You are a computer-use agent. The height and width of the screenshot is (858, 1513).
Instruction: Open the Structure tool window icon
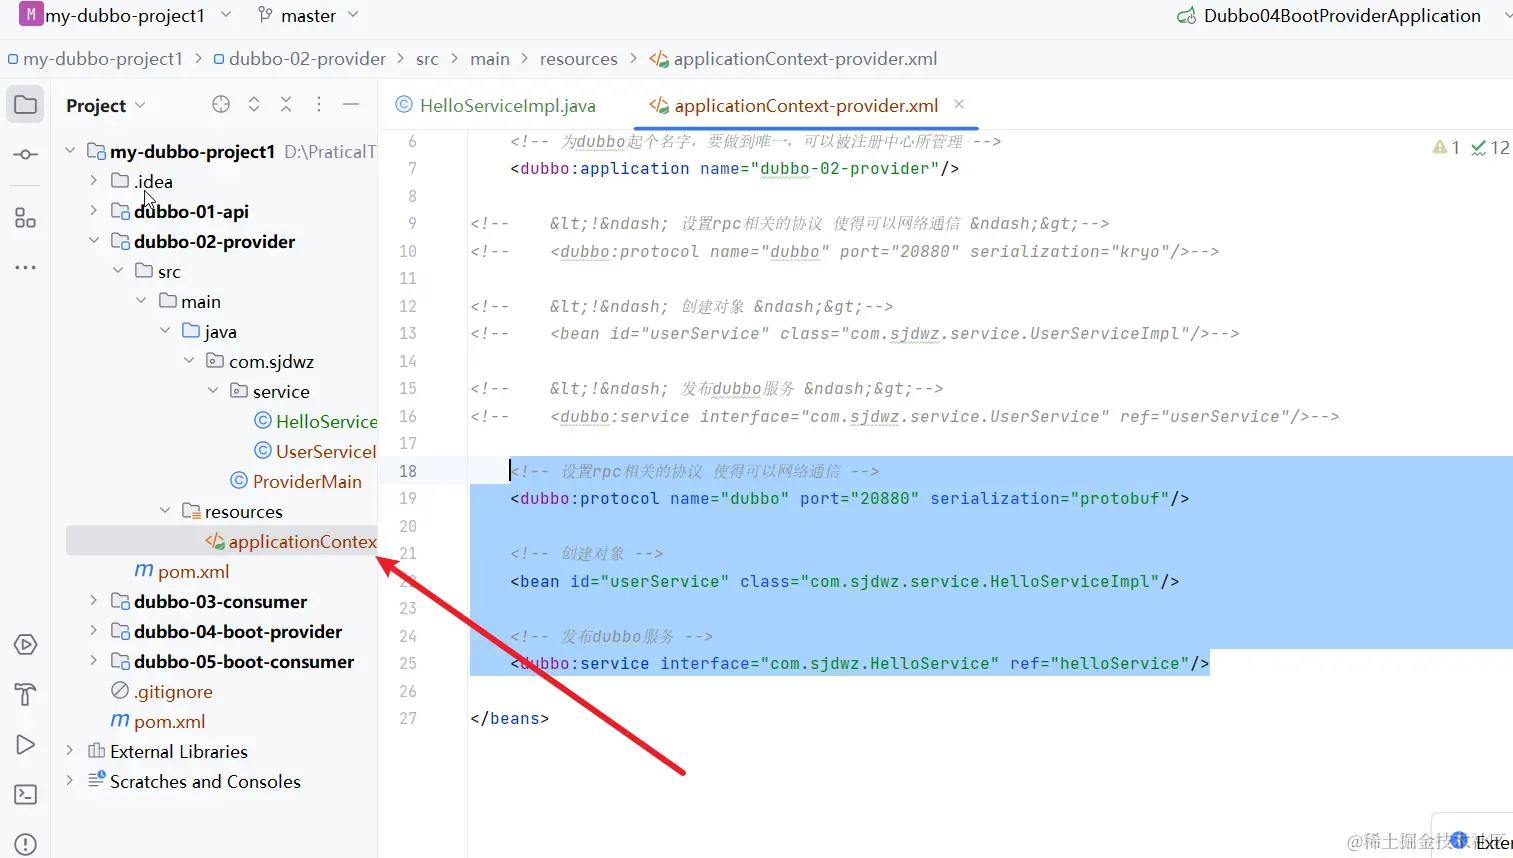[25, 218]
